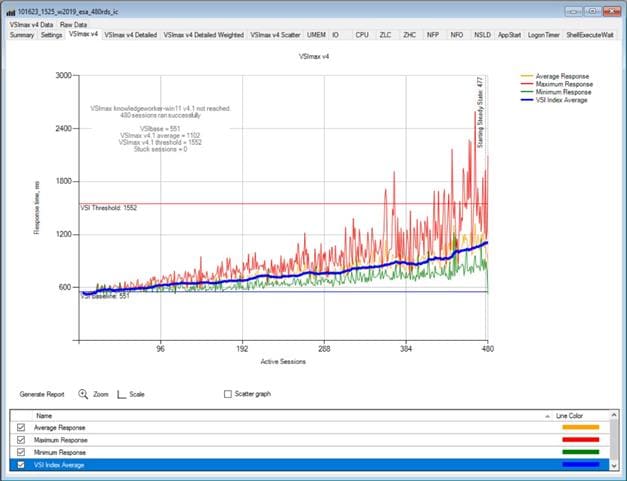Maximize the window
The height and width of the screenshot is (481, 627).
[x=593, y=11]
